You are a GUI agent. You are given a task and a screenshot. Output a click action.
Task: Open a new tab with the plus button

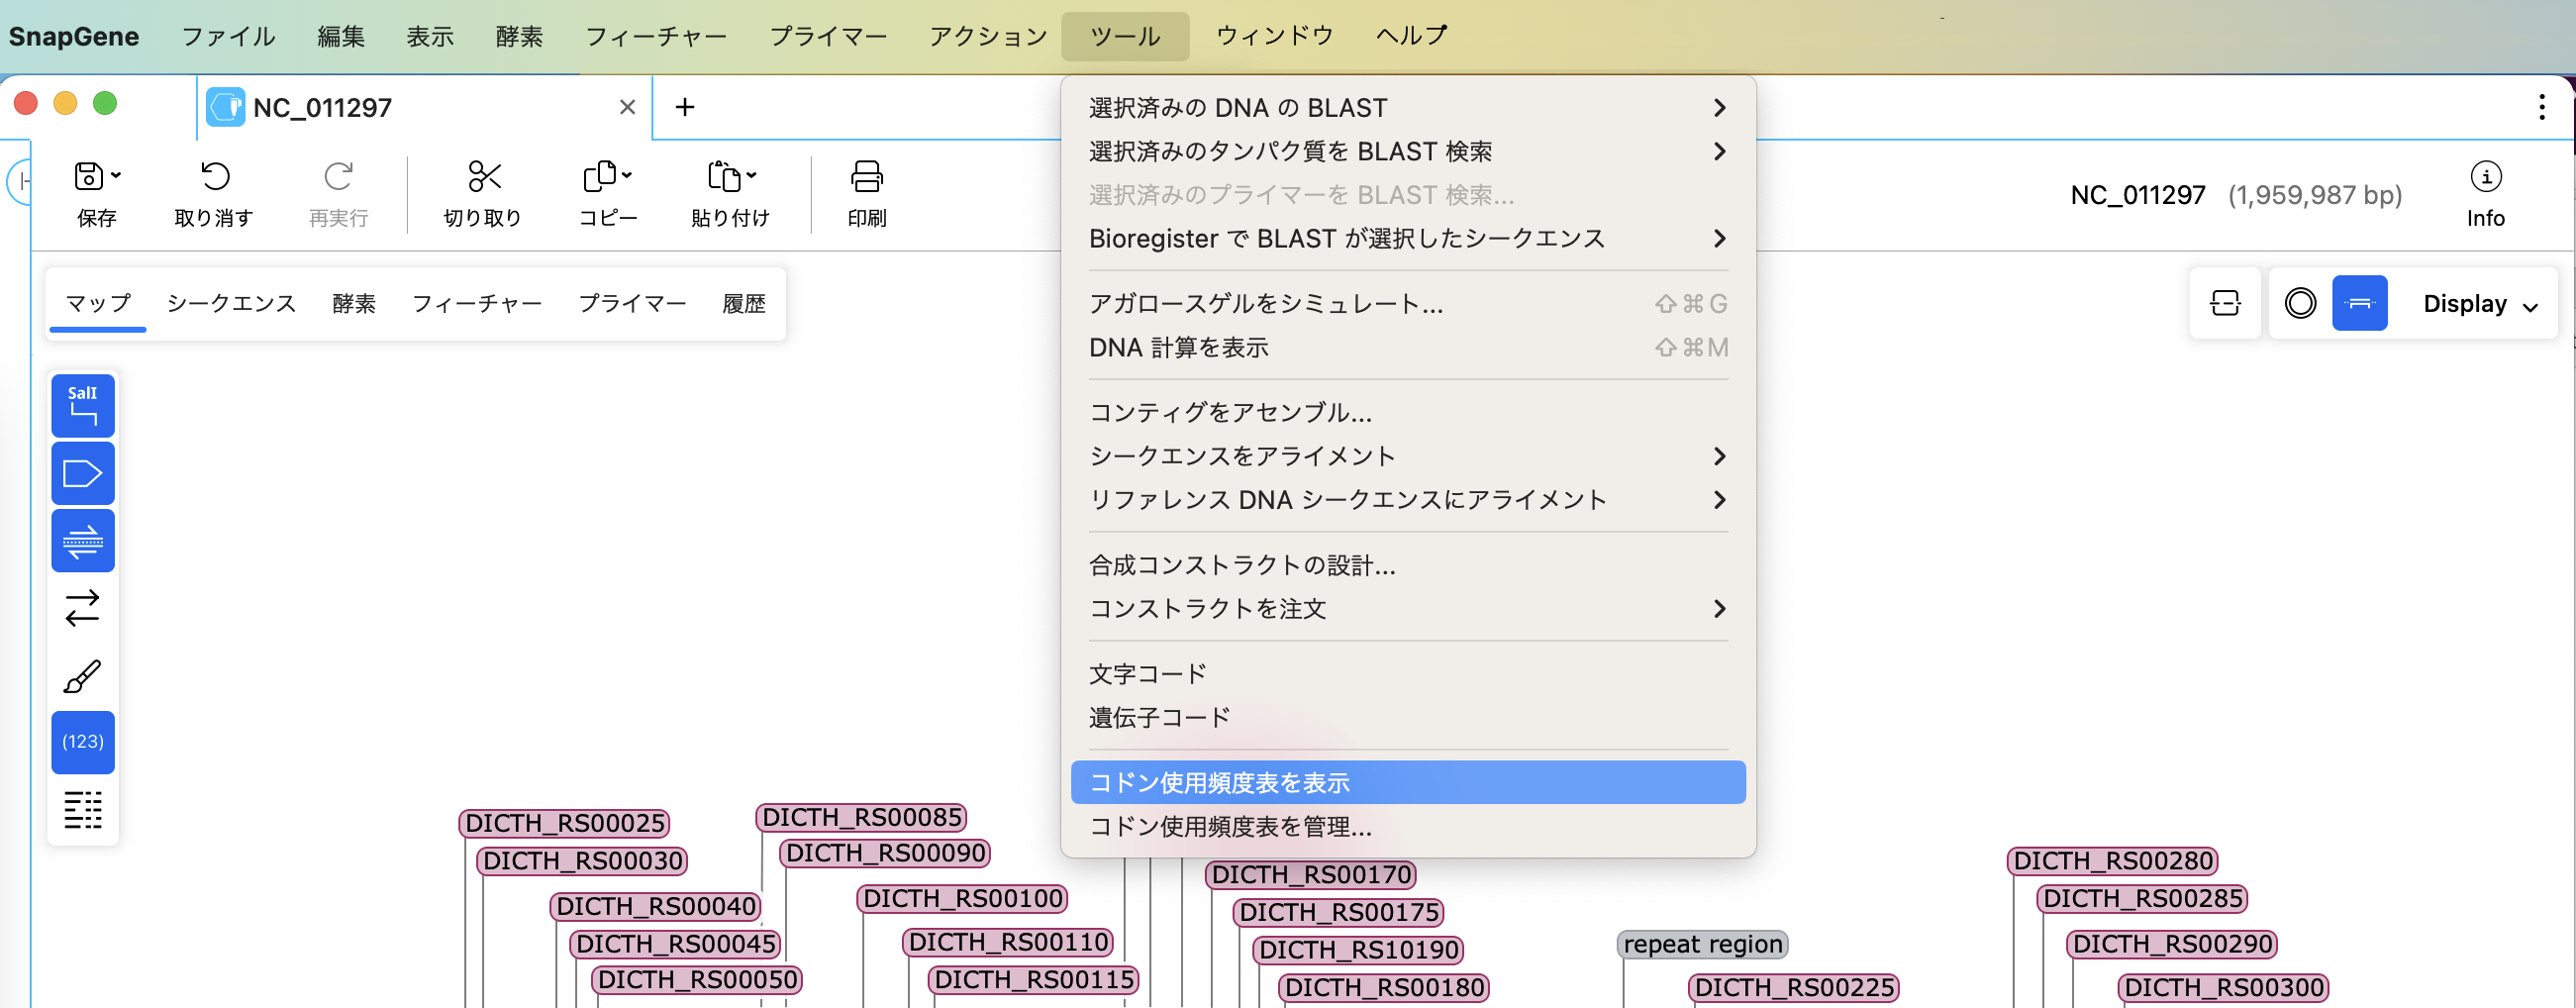click(685, 106)
